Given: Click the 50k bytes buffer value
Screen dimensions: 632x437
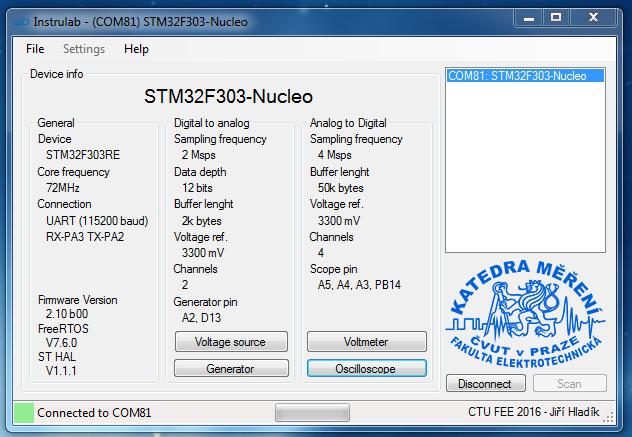Looking at the screenshot, I should 340,188.
